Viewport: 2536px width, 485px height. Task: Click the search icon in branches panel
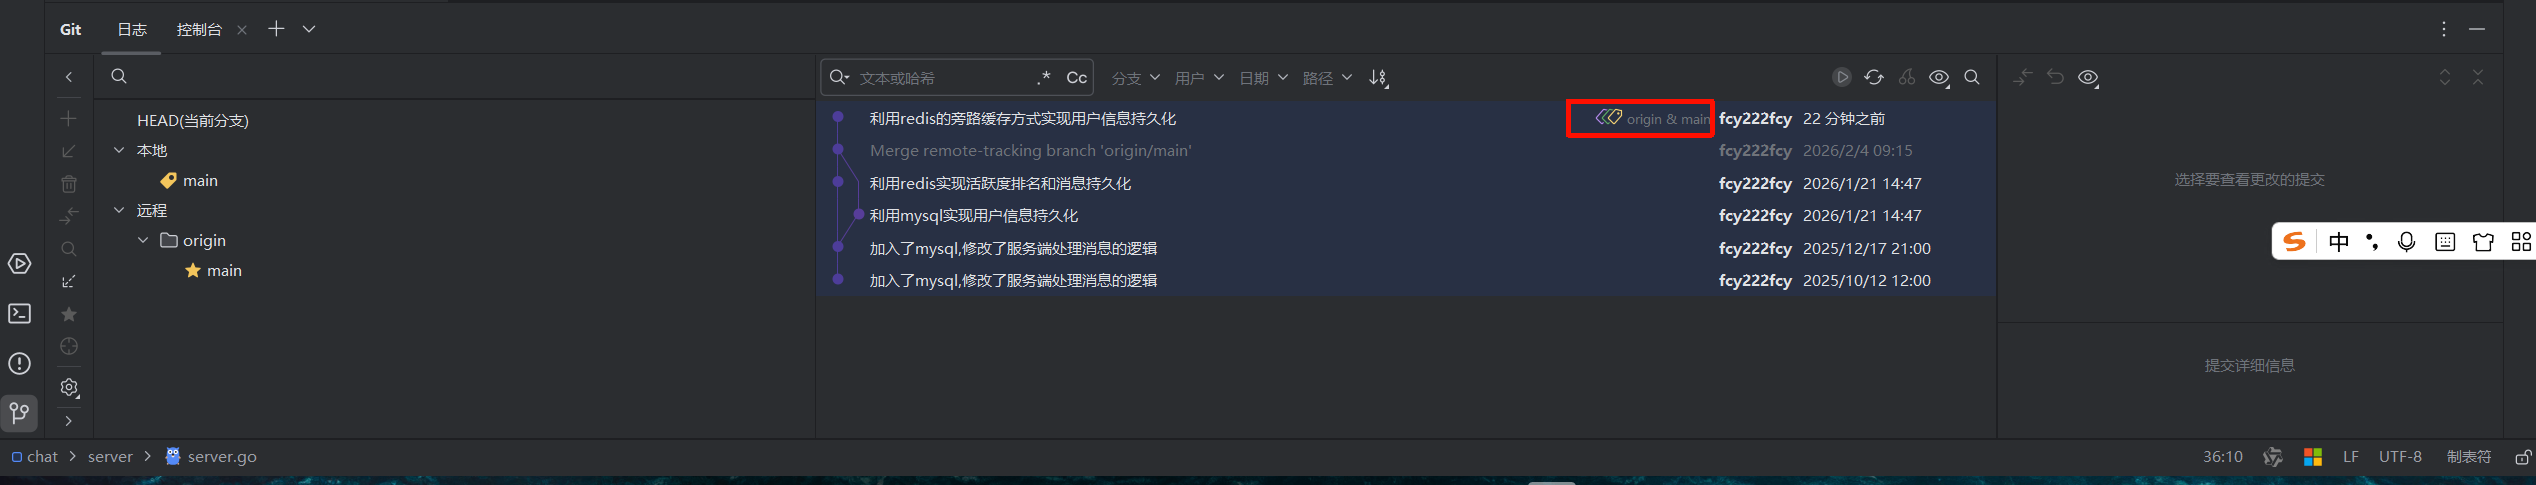point(119,76)
